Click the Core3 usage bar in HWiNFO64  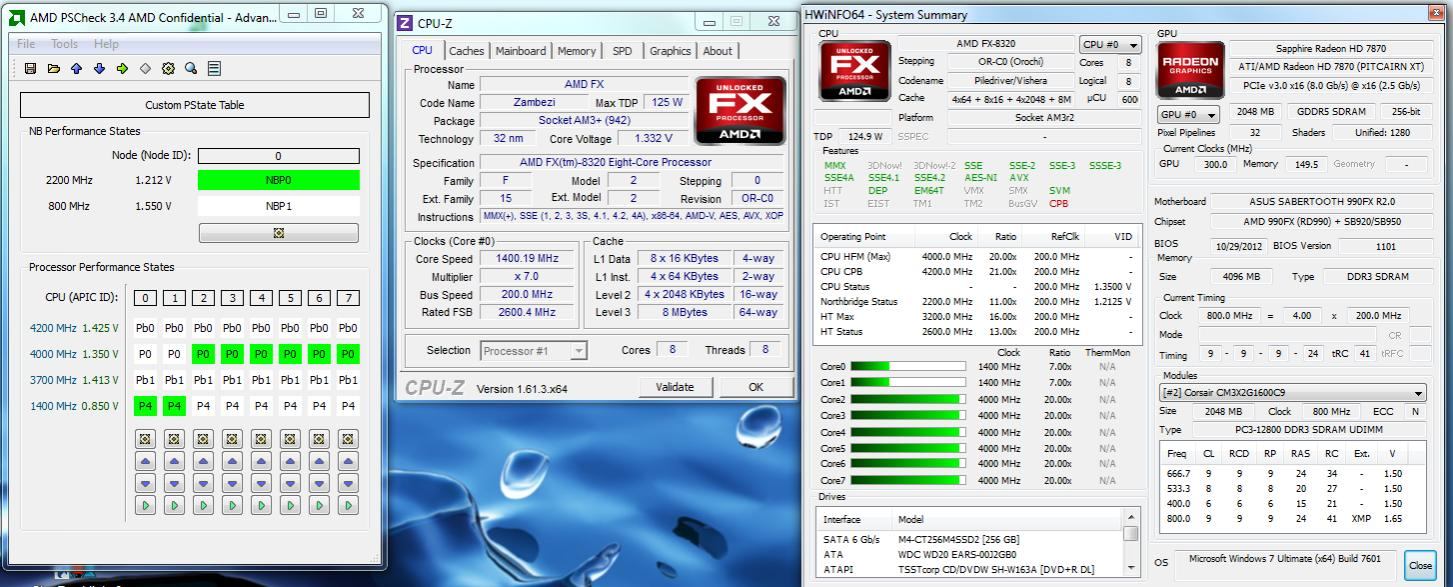908,415
